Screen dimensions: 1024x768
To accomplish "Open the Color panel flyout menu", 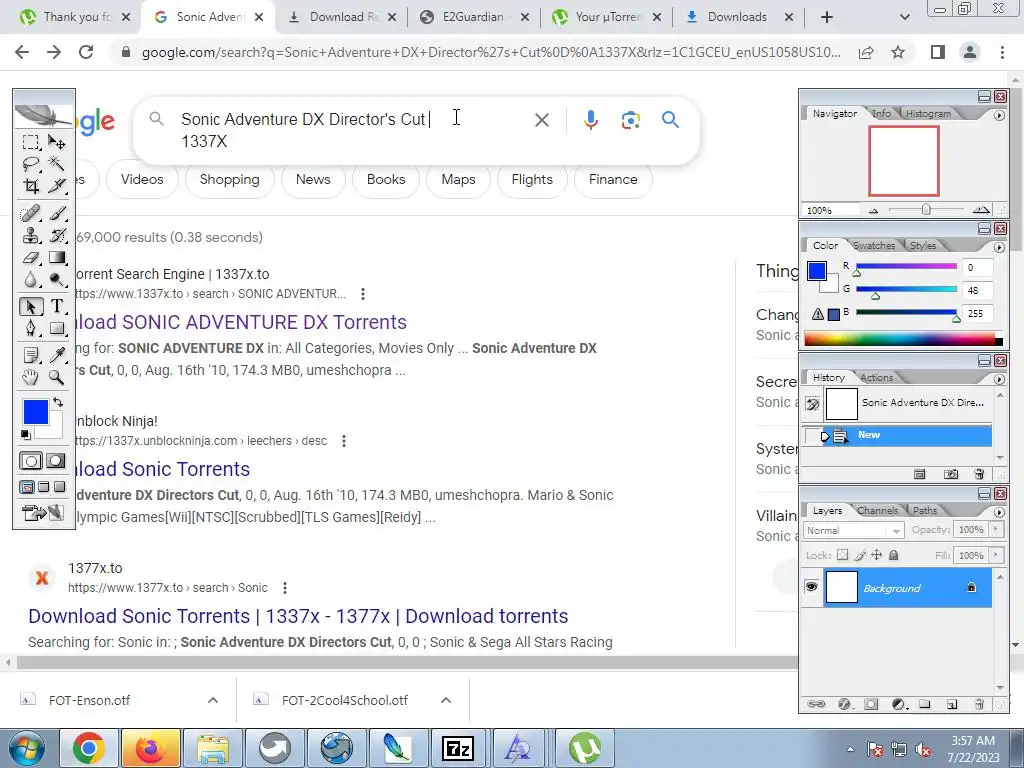I will coord(999,248).
